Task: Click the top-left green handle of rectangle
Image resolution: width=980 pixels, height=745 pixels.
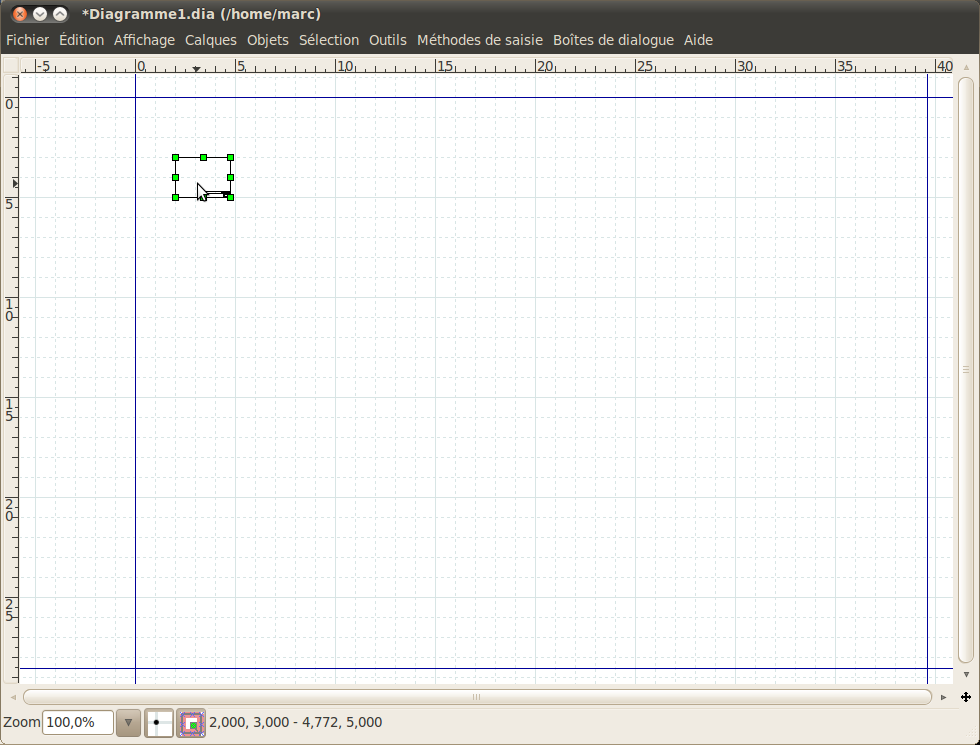Action: pyautogui.click(x=175, y=157)
